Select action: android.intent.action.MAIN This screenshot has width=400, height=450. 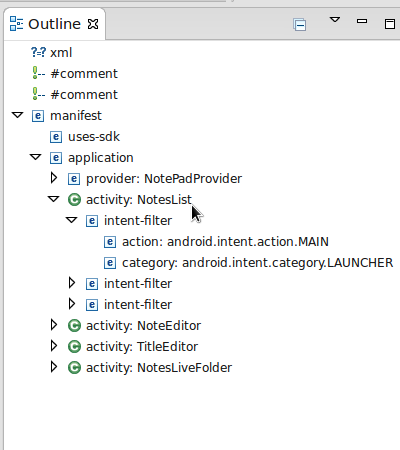coord(225,242)
